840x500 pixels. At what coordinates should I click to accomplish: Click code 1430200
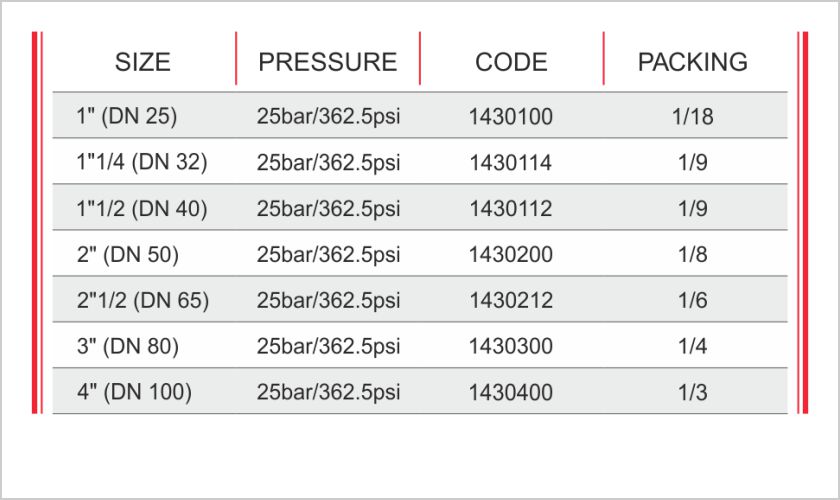tap(511, 255)
